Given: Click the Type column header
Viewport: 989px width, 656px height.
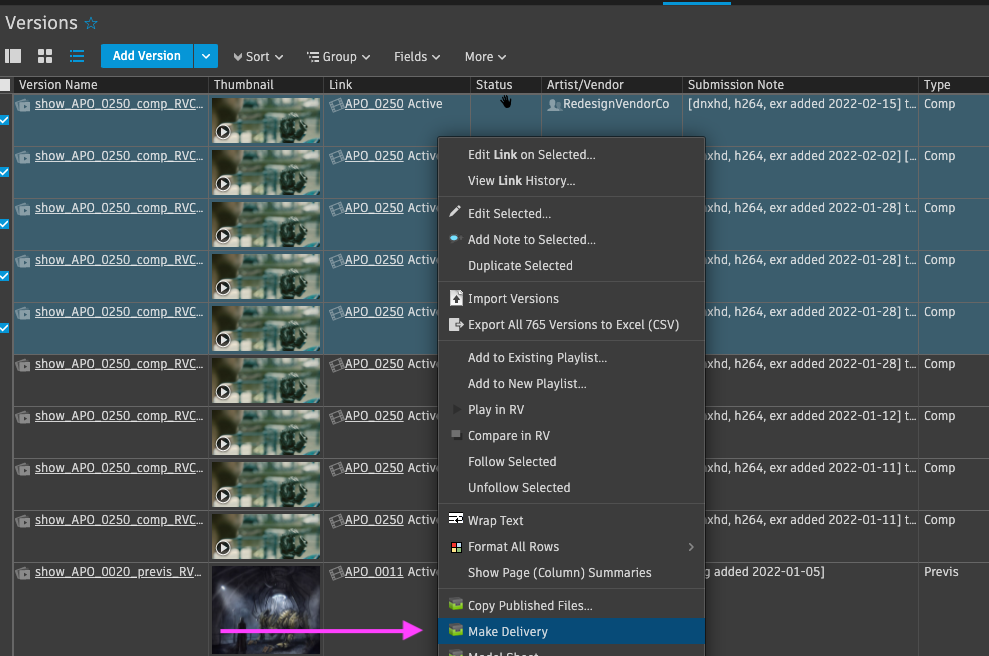Looking at the screenshot, I should click(x=953, y=85).
